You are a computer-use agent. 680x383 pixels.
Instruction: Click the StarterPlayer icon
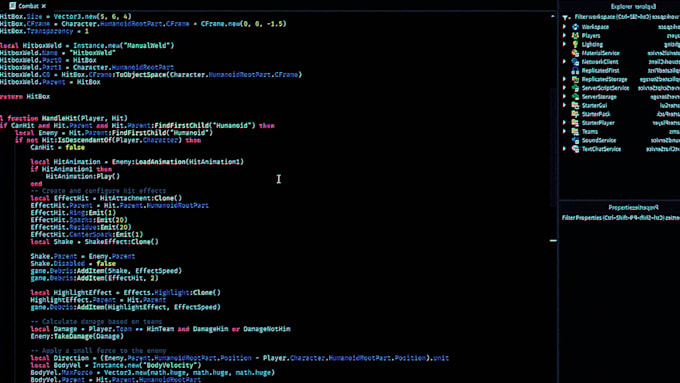click(x=575, y=123)
